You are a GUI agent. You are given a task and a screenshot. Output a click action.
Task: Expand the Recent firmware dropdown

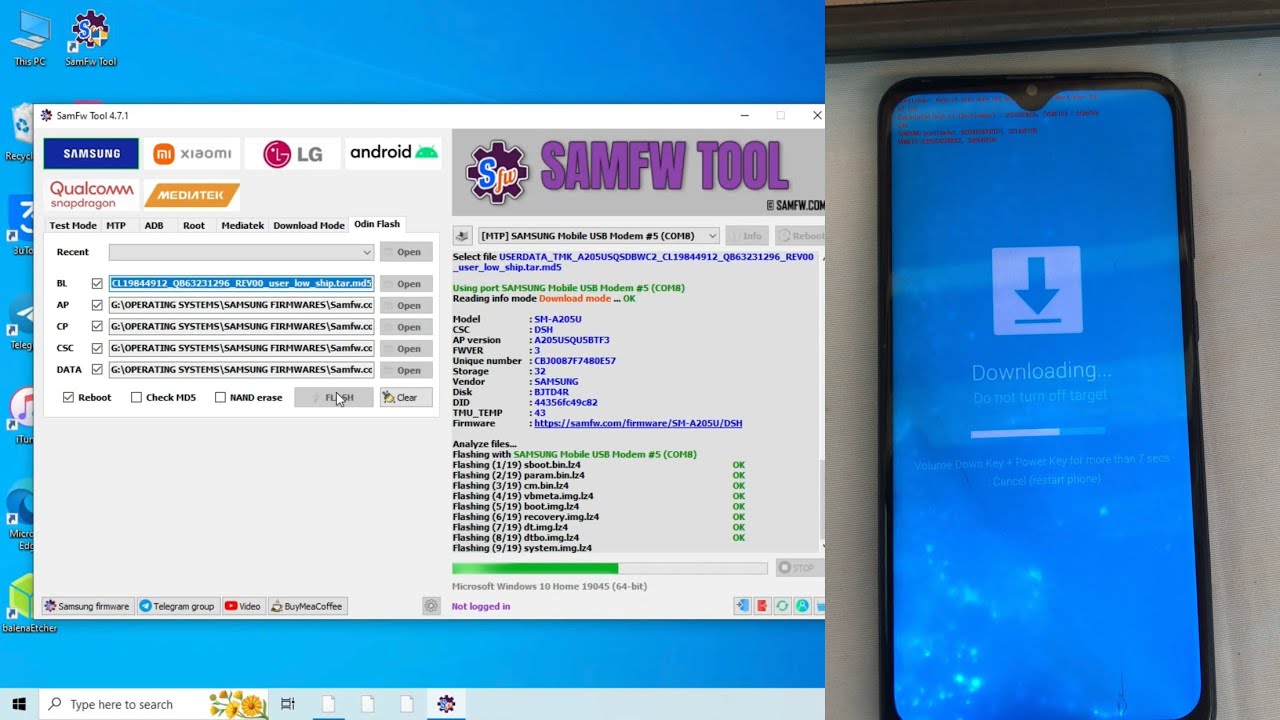[242, 252]
